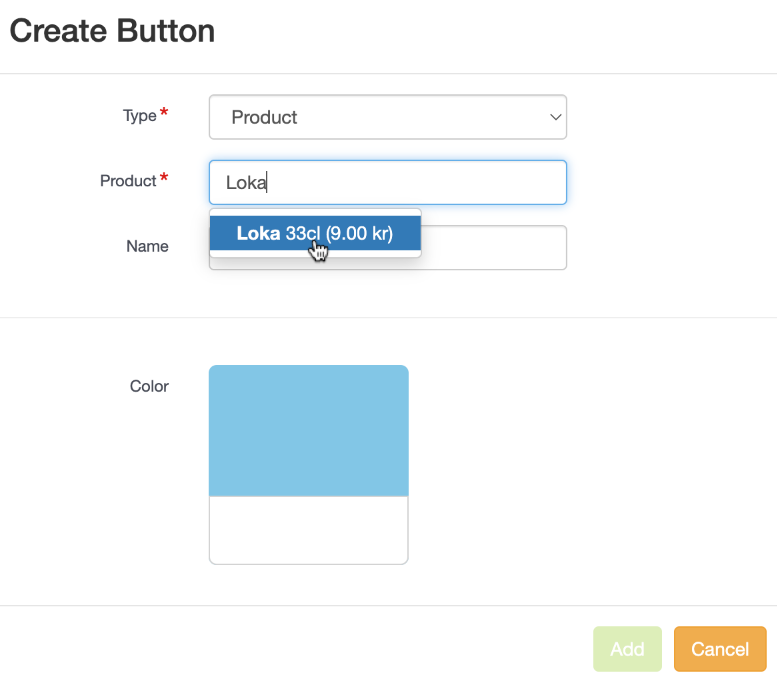Pick the light blue color swatch
The image size is (777, 685).
(x=309, y=431)
